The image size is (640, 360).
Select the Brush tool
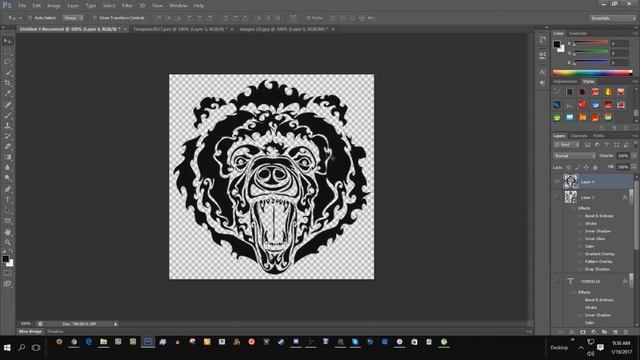pyautogui.click(x=7, y=115)
